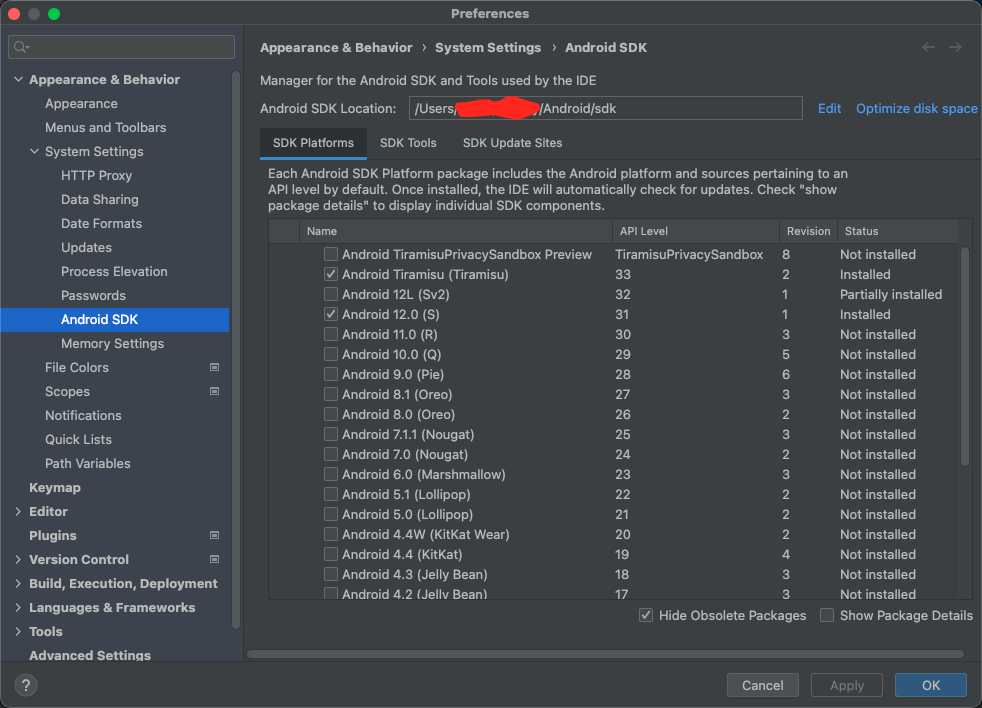Click the forward navigation arrow

point(955,47)
